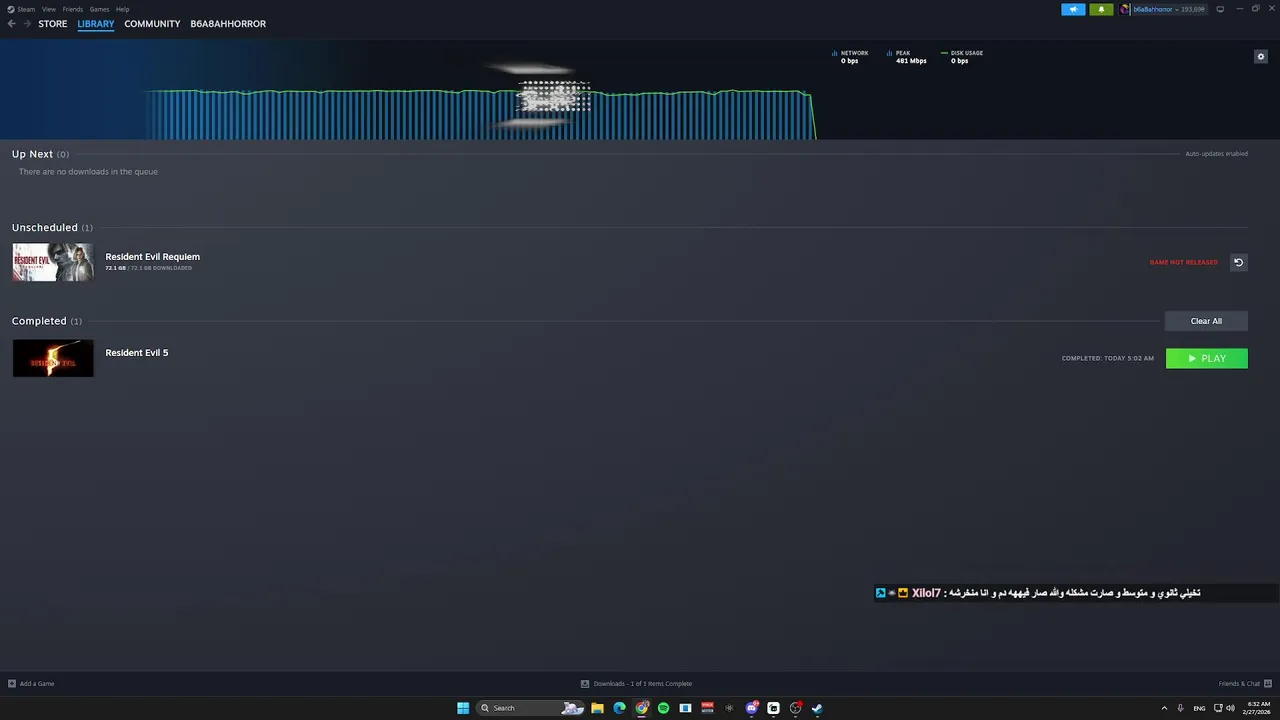The width and height of the screenshot is (1280, 720).
Task: Click the 'no downloads in the queue' message
Action: 88,172
